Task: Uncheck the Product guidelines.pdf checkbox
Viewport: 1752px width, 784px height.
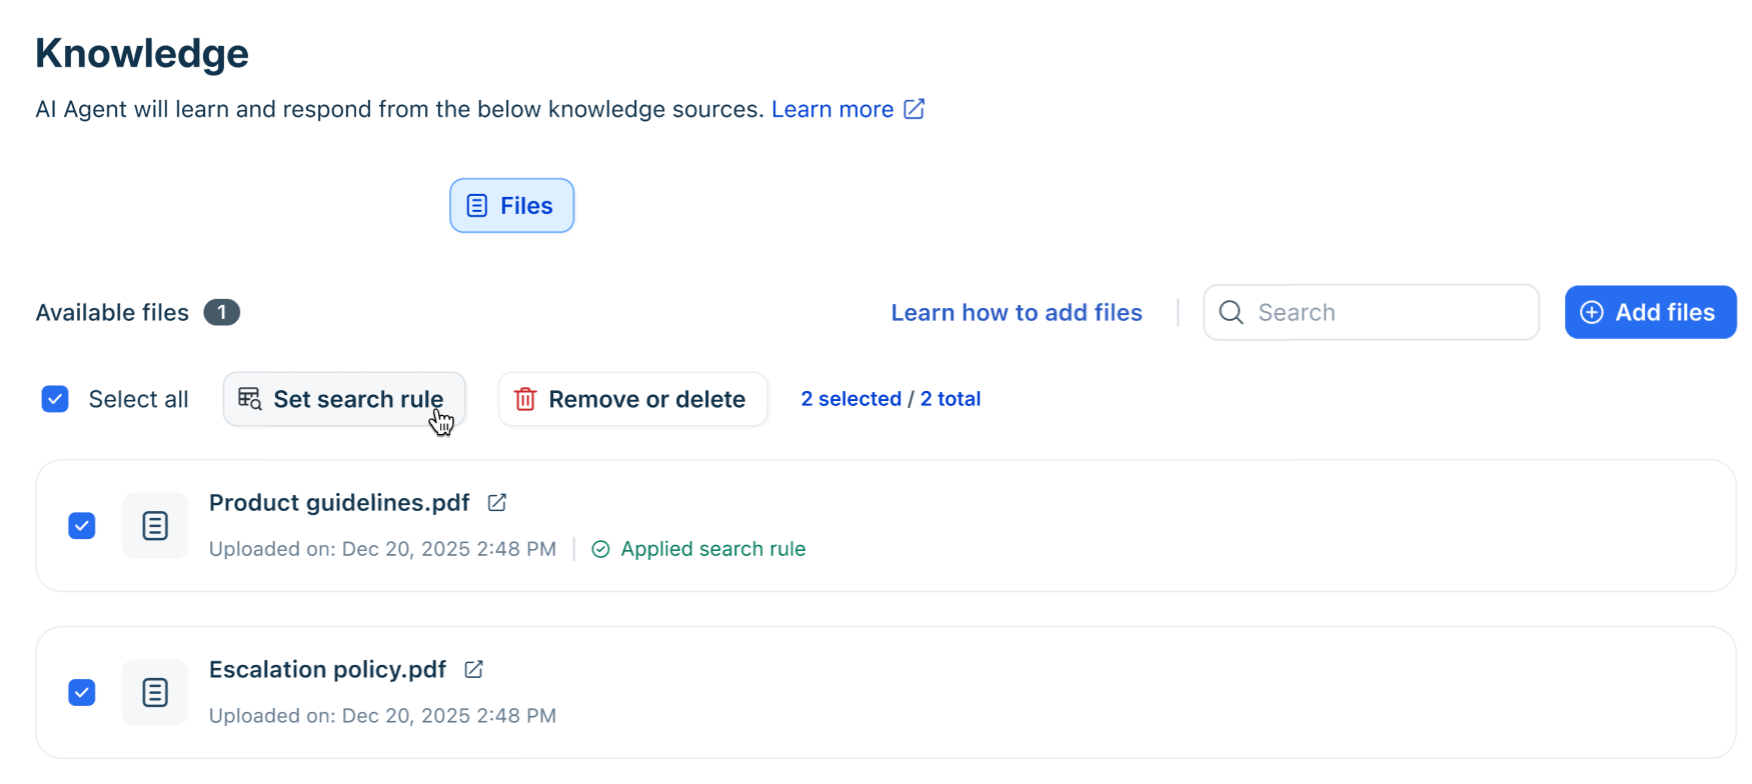Action: pyautogui.click(x=82, y=526)
